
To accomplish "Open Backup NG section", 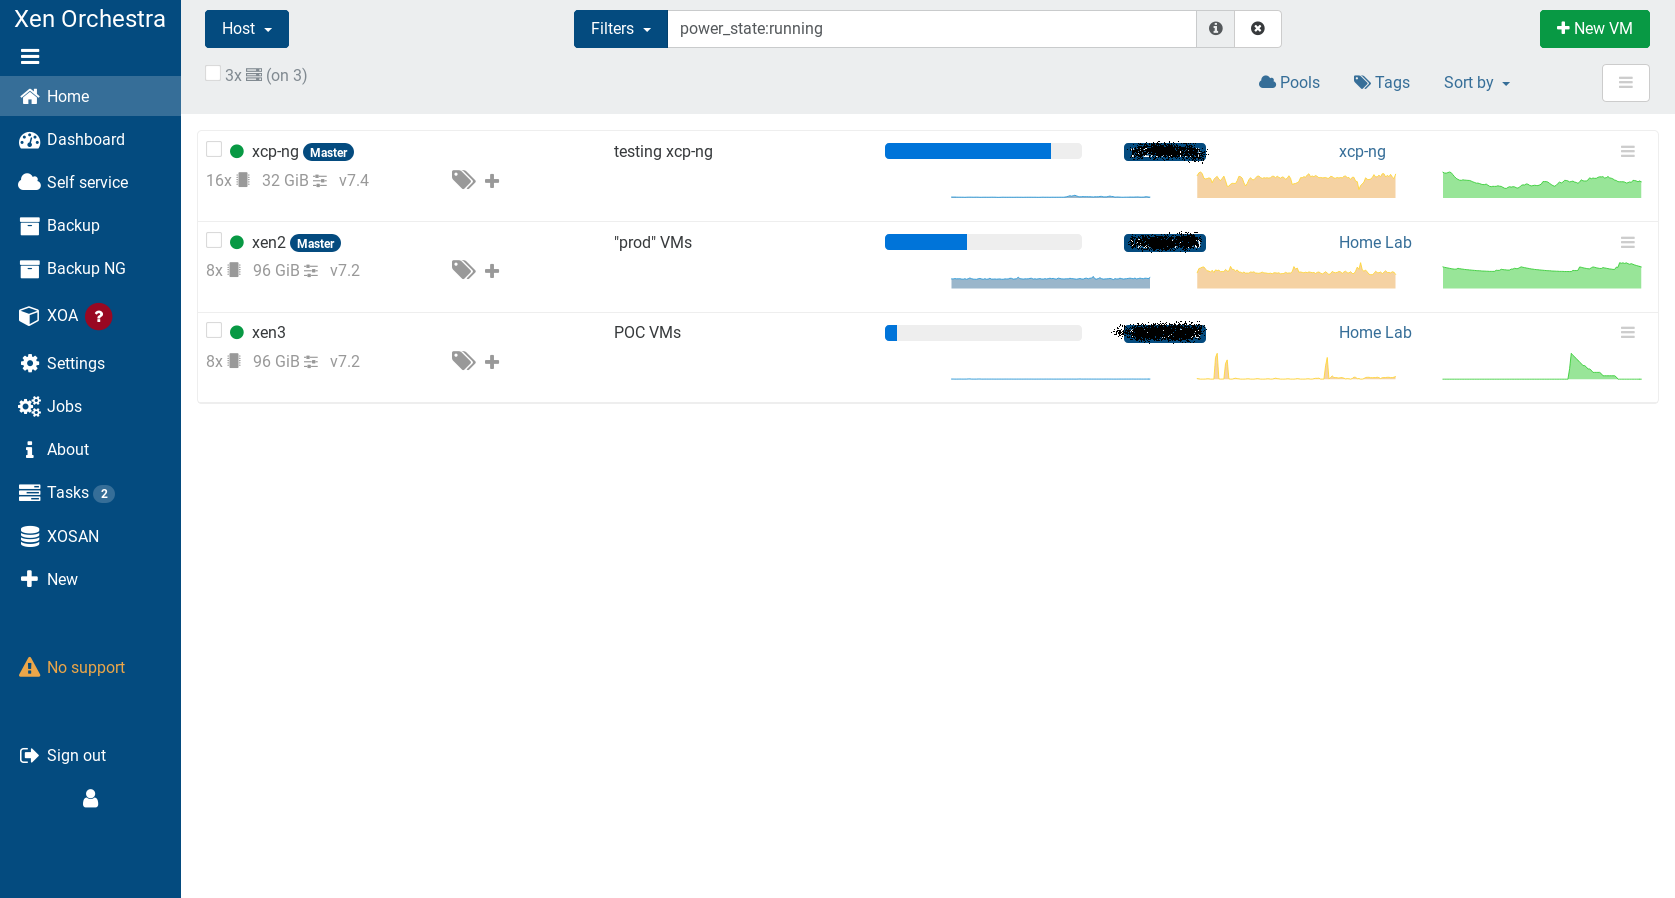I will click(90, 268).
